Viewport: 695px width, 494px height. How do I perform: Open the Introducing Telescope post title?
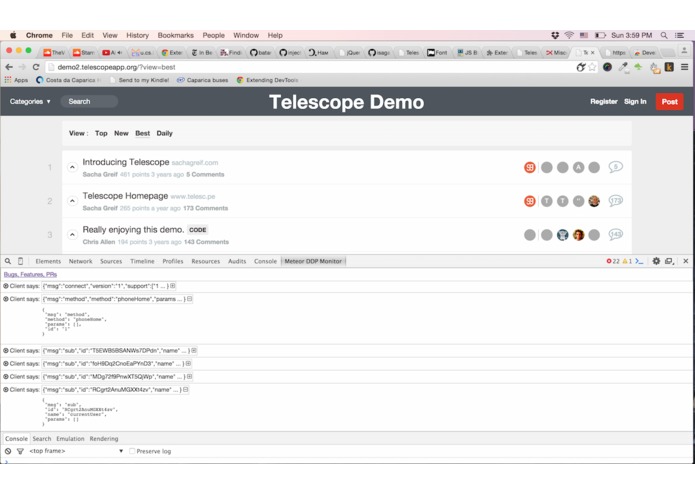point(126,162)
